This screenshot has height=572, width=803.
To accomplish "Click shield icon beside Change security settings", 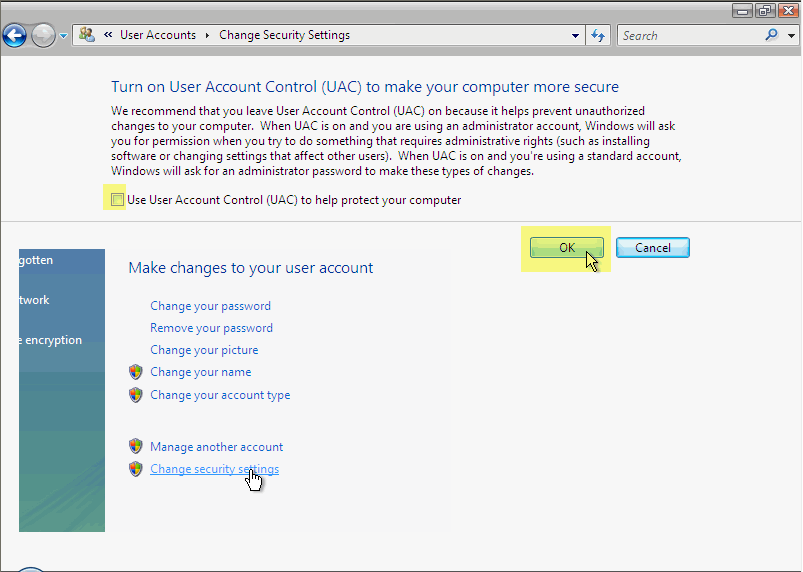I will pyautogui.click(x=136, y=469).
